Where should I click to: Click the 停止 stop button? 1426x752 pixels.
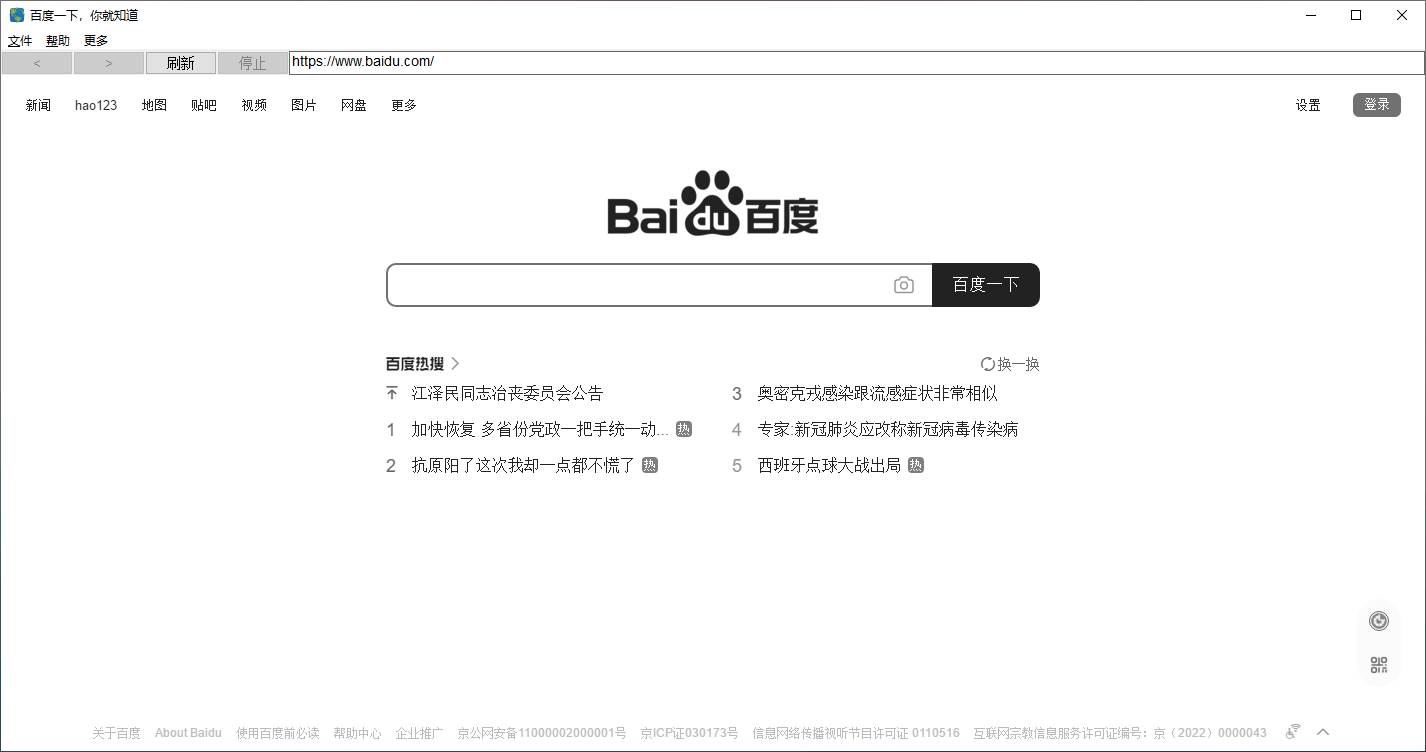pos(253,63)
